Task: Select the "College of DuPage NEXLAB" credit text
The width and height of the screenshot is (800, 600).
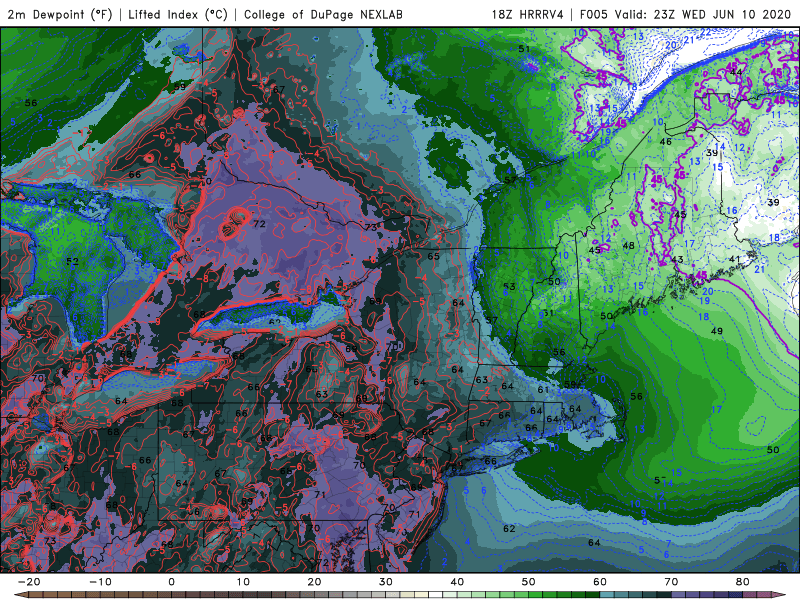Action: [x=323, y=14]
